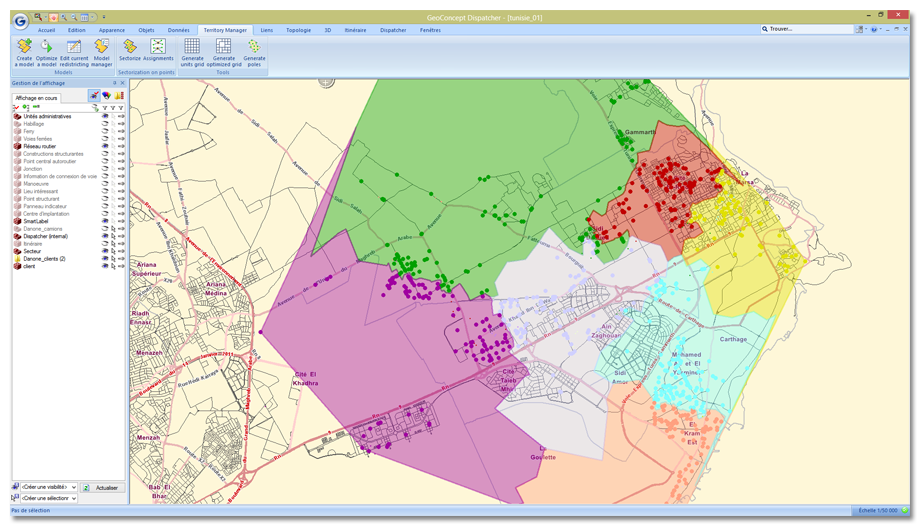Image resolution: width=920 pixels, height=526 pixels.
Task: Open the Dispatcher ribbon tab
Action: tap(393, 31)
